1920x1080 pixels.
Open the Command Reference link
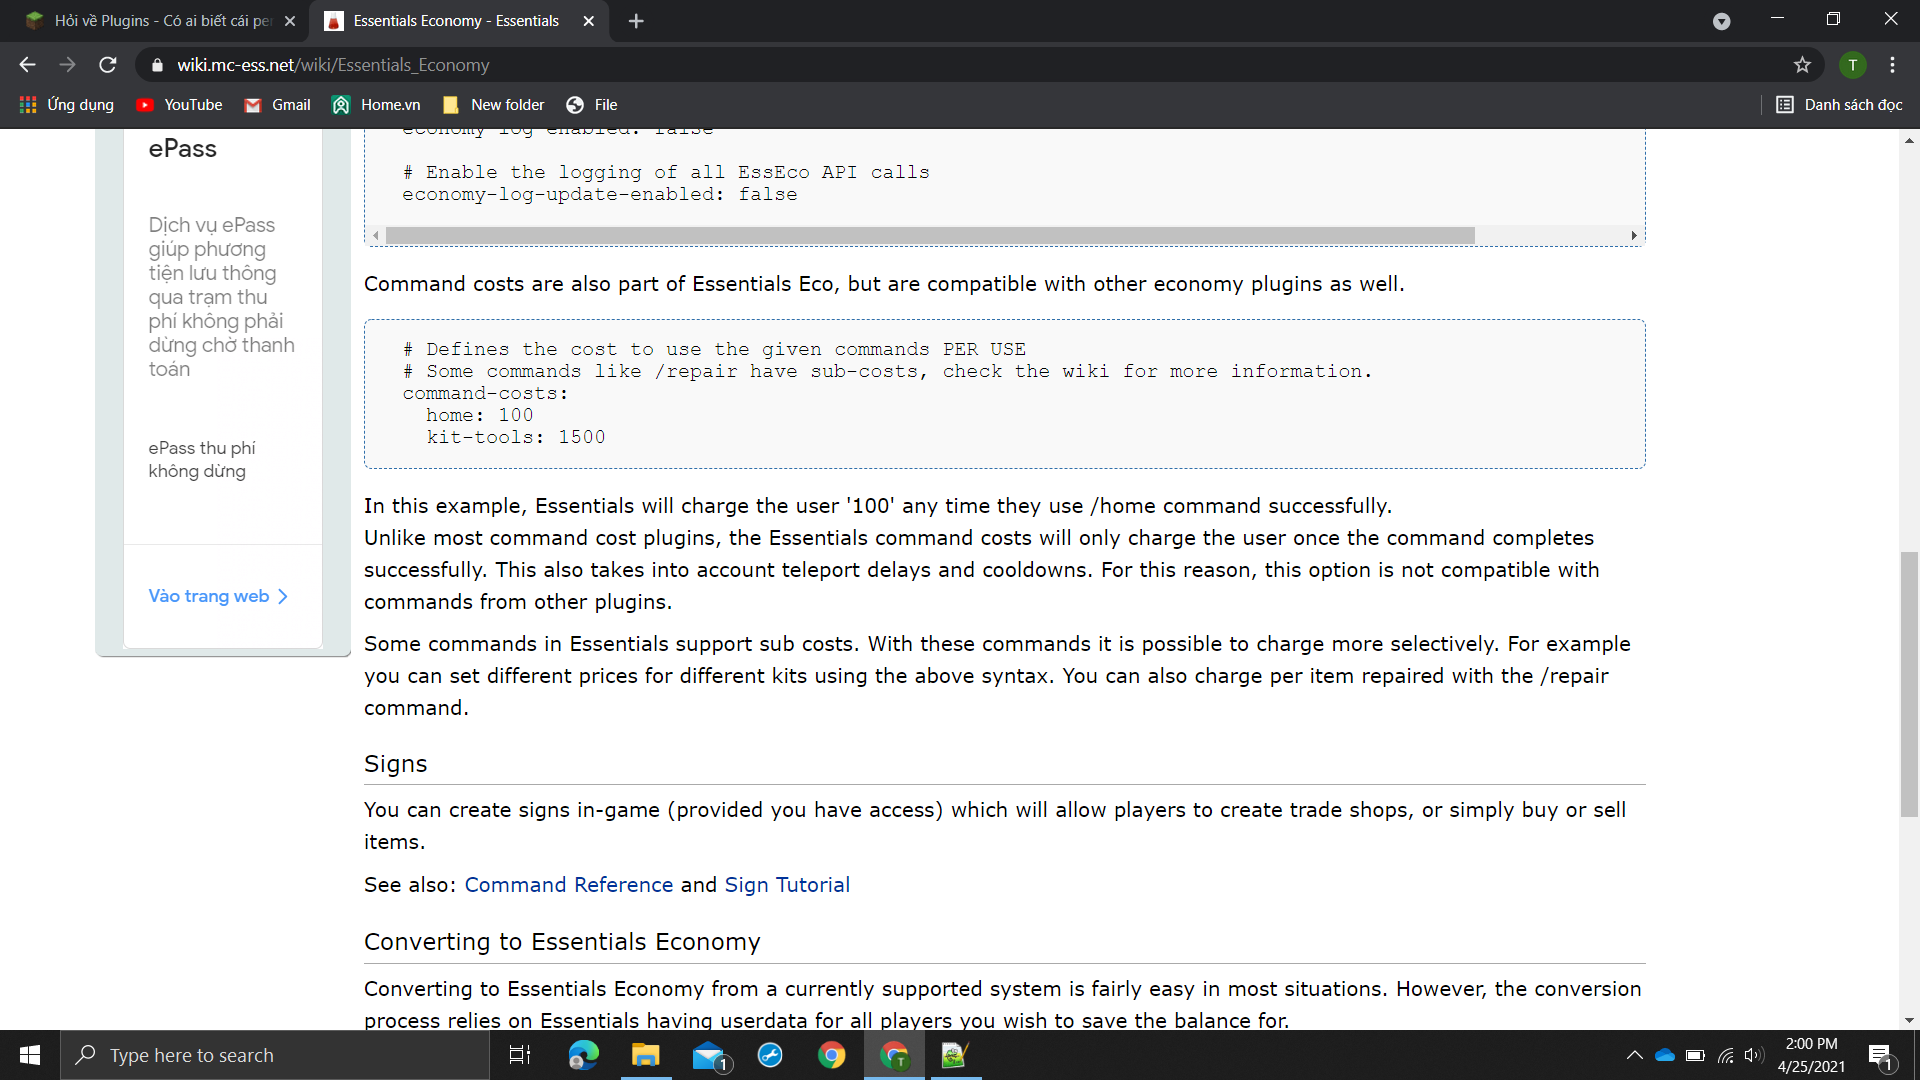click(568, 885)
